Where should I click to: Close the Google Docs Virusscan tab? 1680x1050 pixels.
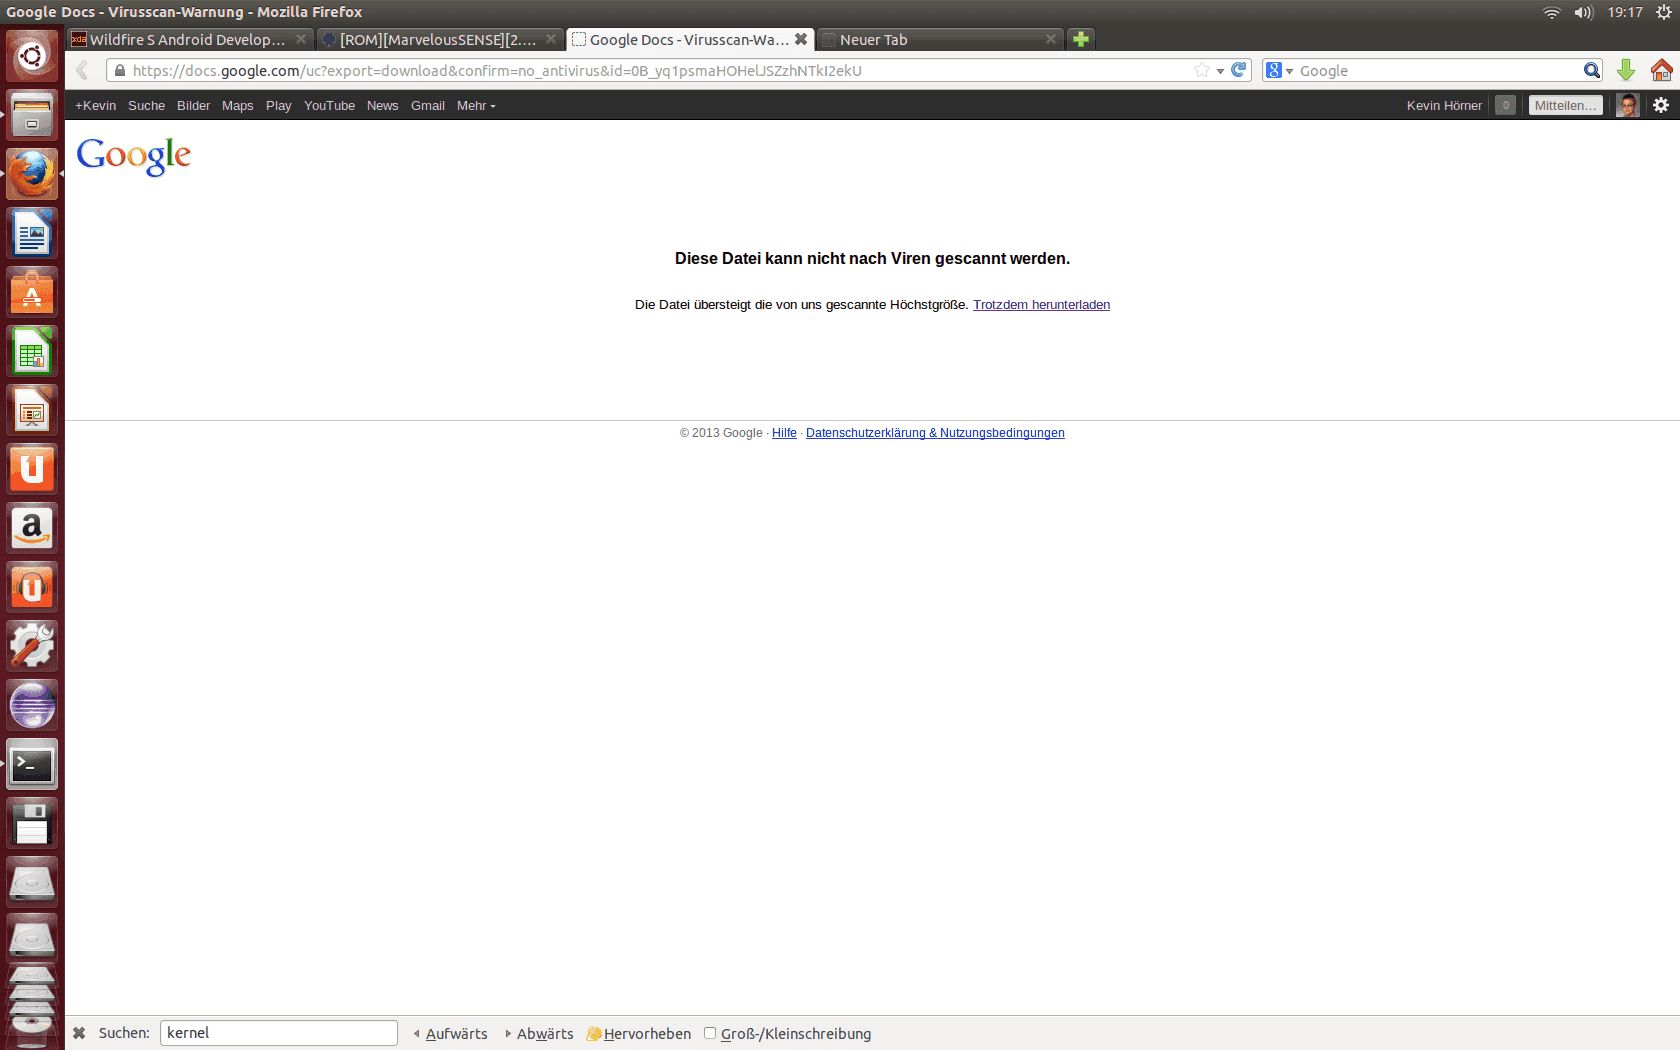[x=801, y=39]
